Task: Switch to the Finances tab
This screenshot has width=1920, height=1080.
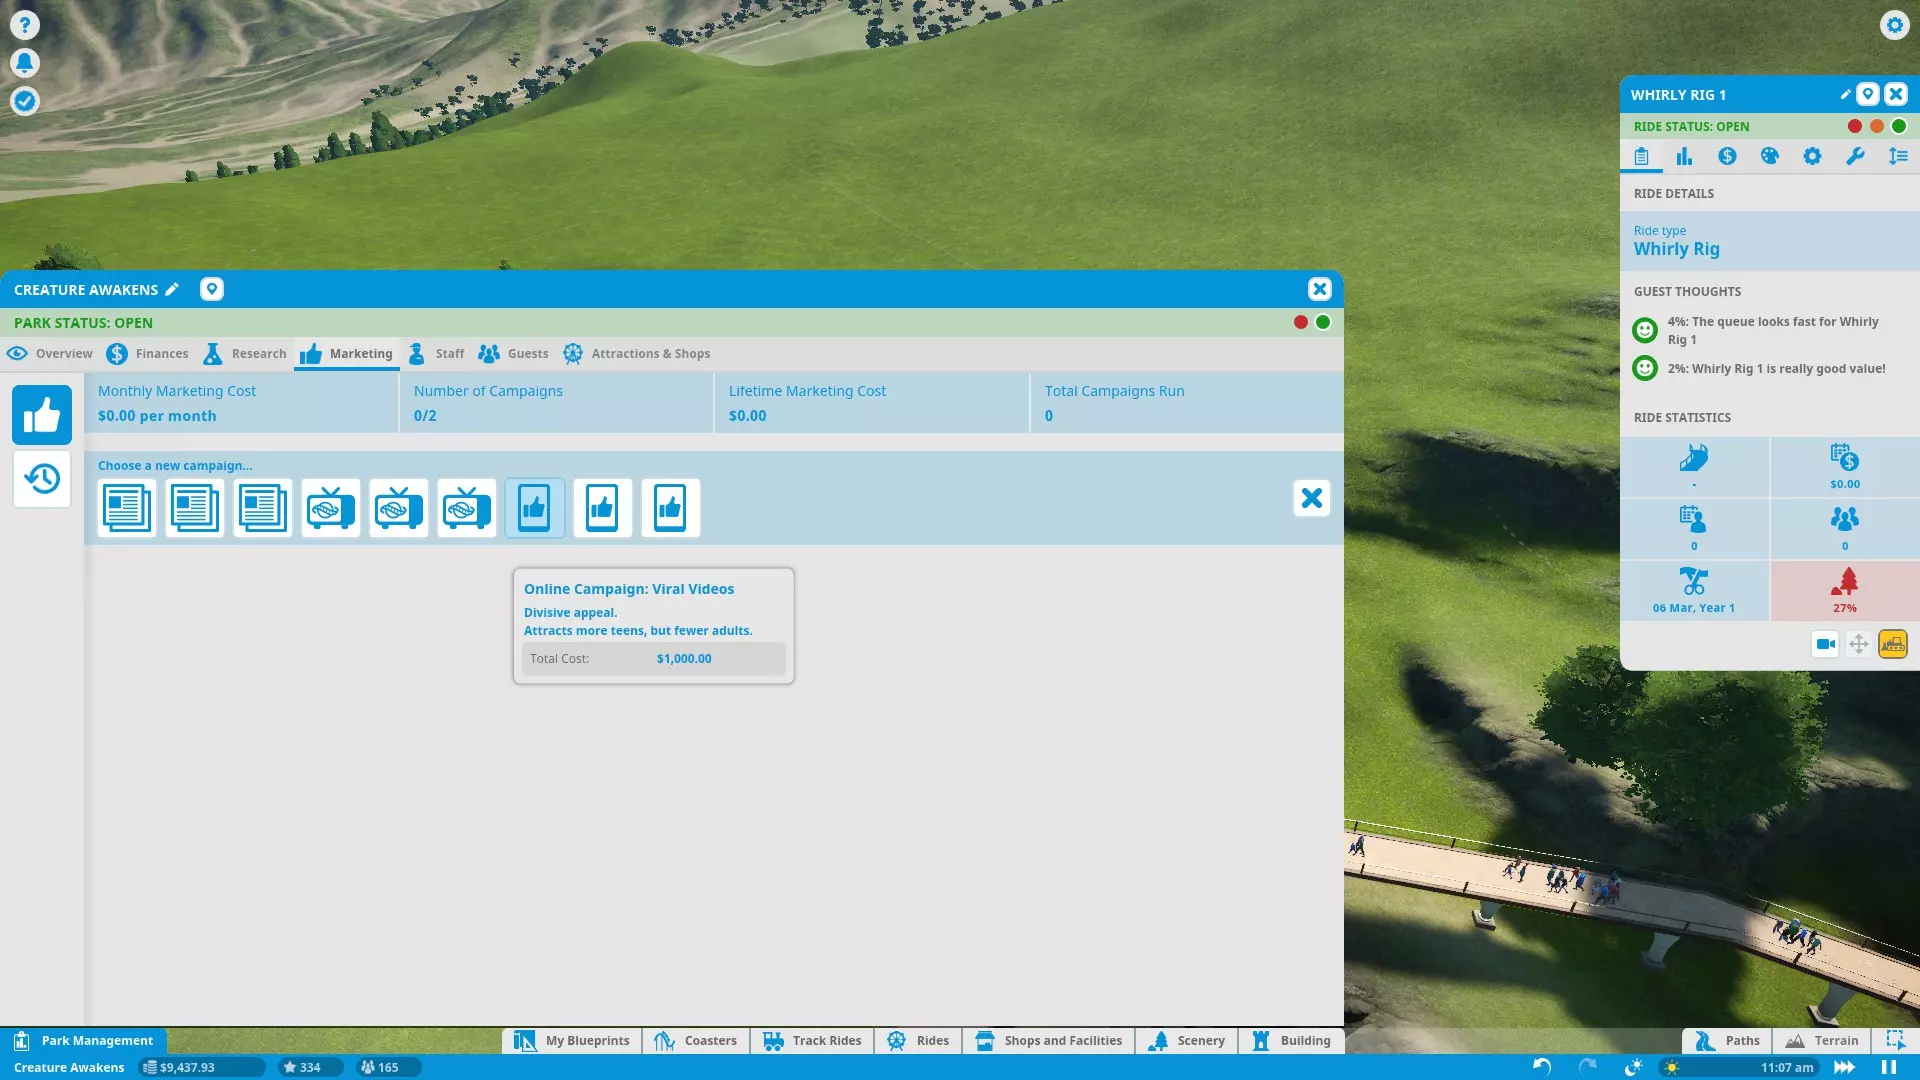Action: [x=147, y=353]
